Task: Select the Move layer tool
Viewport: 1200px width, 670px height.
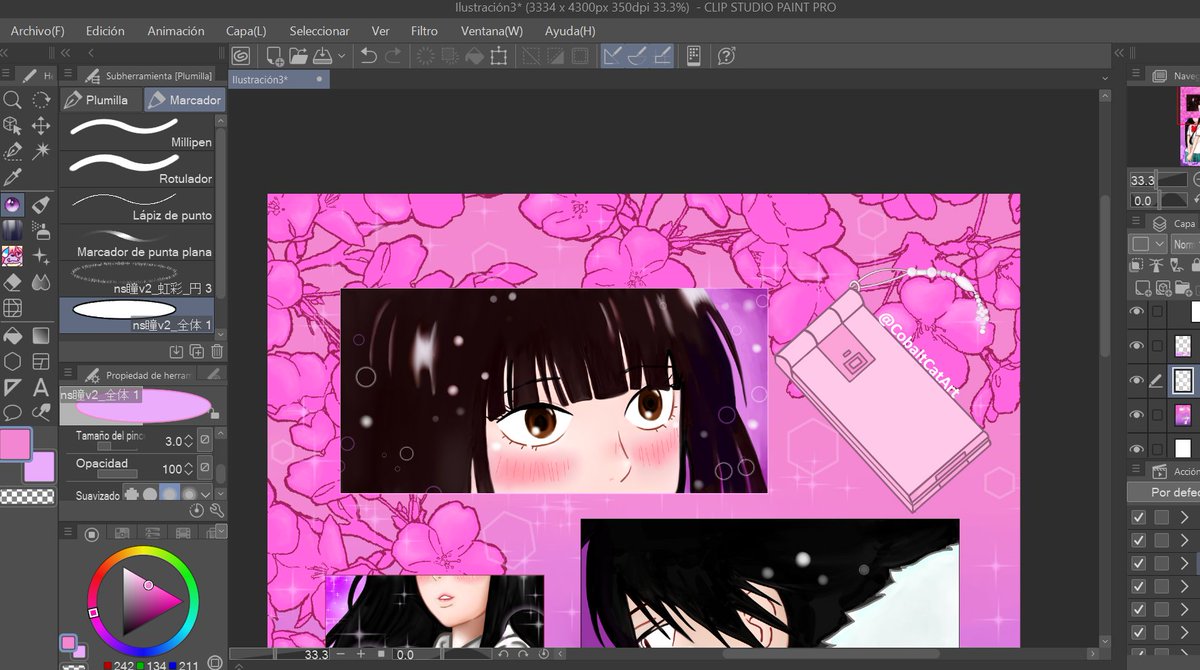Action: tap(43, 125)
